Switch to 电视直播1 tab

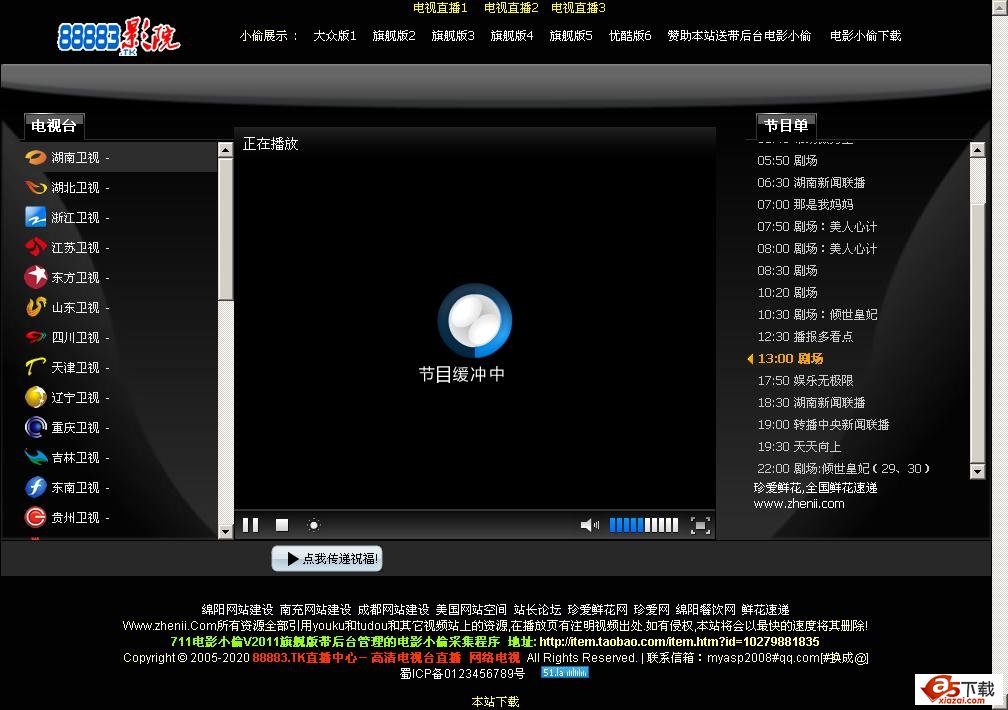440,8
